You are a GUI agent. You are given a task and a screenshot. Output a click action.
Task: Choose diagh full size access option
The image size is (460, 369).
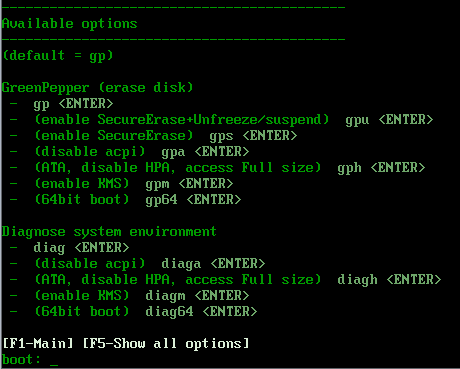(x=238, y=280)
